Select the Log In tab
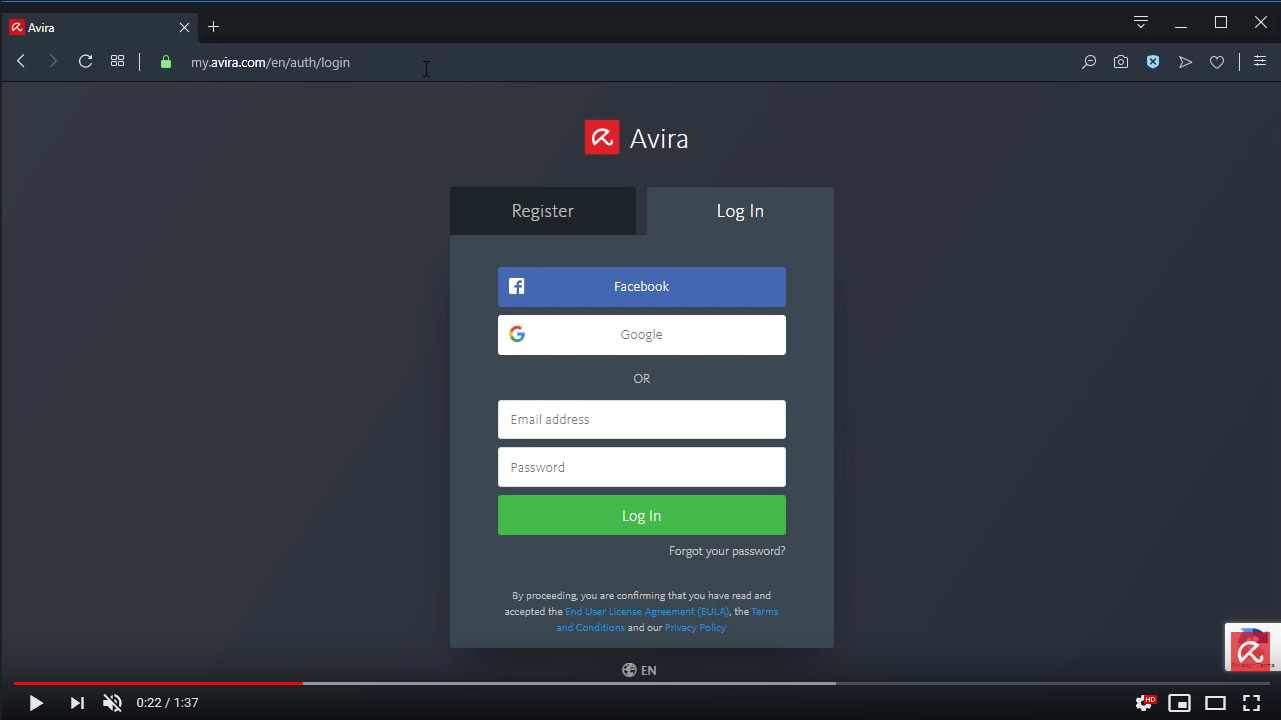1281x720 pixels. pos(740,211)
